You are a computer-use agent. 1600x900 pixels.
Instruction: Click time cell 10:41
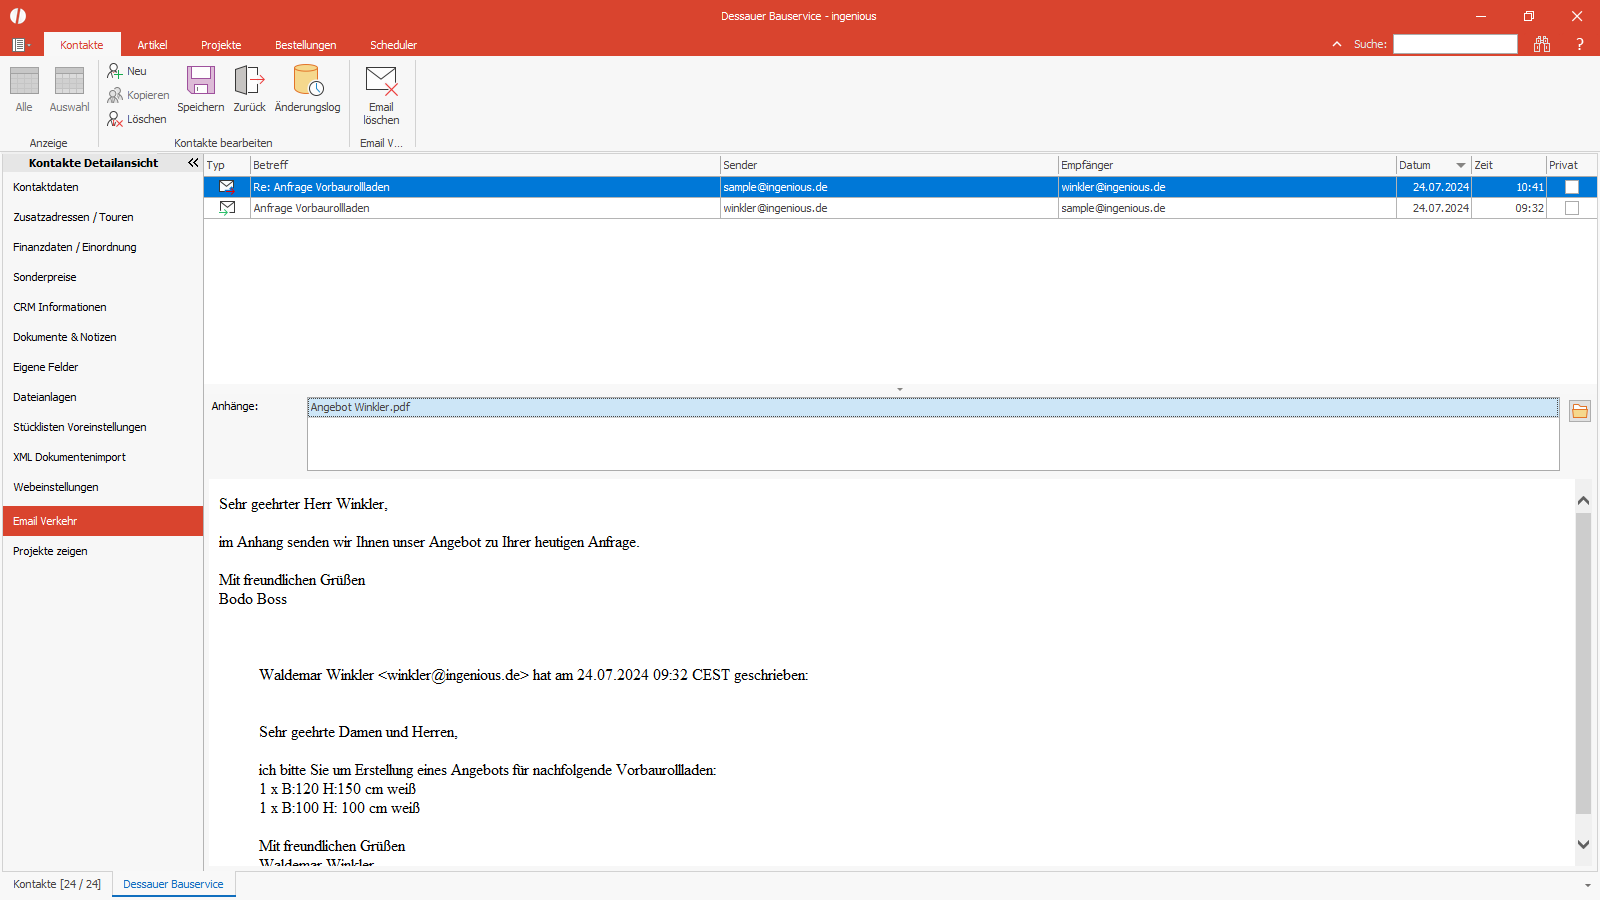pyautogui.click(x=1509, y=187)
